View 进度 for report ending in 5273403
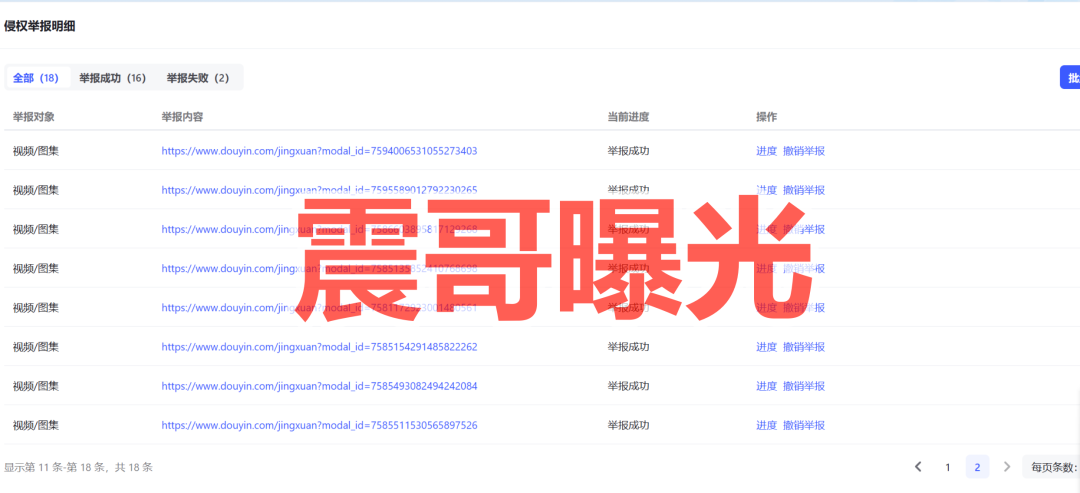 (x=766, y=151)
